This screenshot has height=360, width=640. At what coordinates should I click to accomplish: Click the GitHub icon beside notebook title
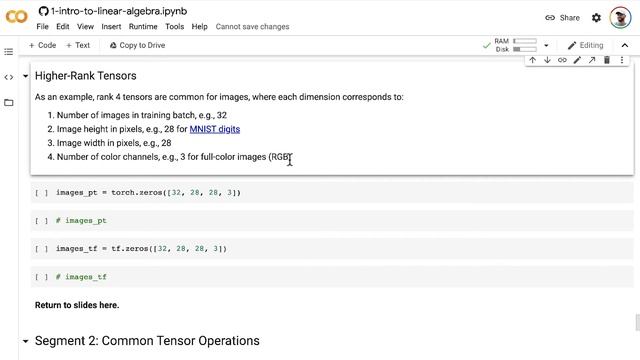(x=43, y=11)
